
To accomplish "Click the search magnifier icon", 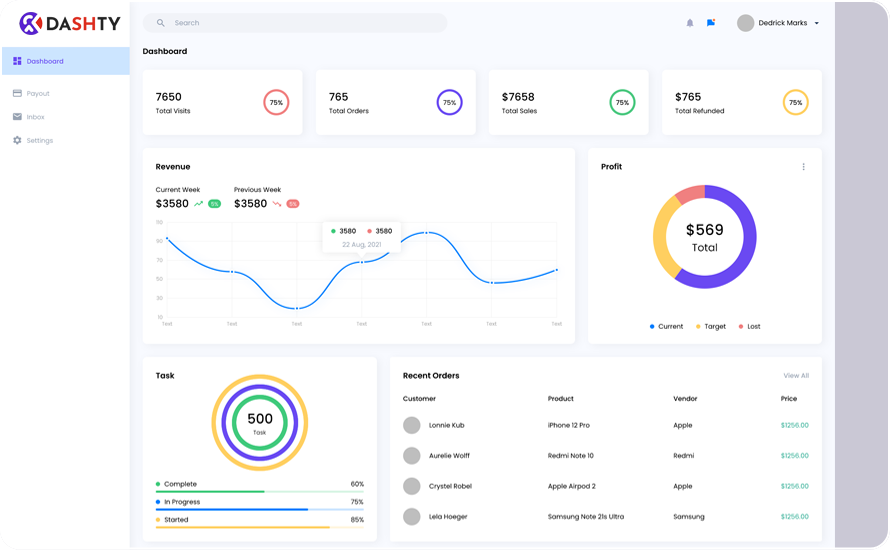I will point(161,23).
